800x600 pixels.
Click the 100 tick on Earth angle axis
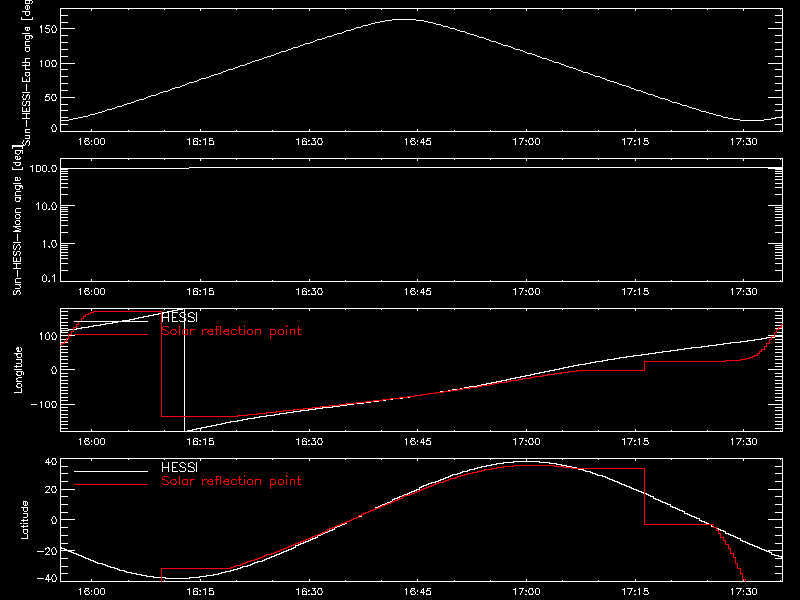point(48,63)
